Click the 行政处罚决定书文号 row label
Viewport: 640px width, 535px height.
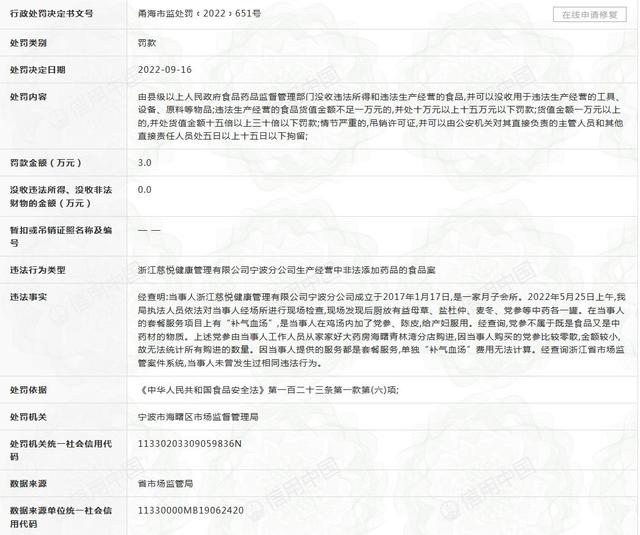[51, 15]
